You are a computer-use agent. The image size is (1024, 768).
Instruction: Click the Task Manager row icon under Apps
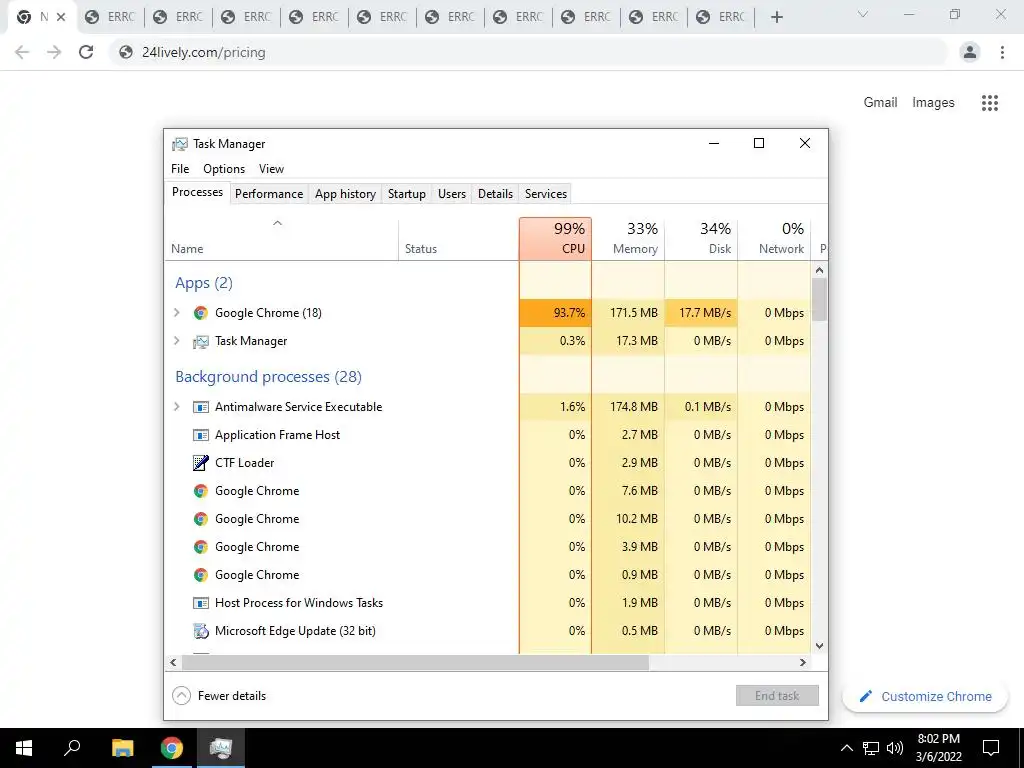pyautogui.click(x=200, y=341)
